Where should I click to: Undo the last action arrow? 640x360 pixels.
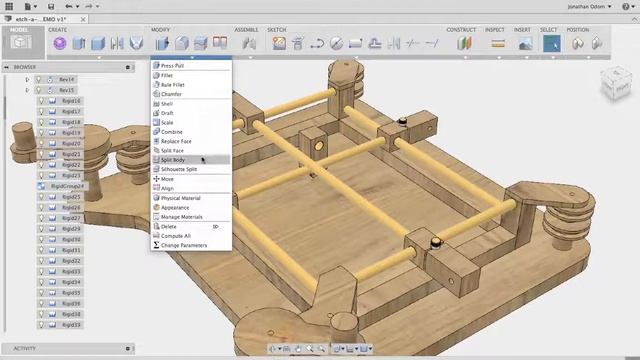(69, 6)
